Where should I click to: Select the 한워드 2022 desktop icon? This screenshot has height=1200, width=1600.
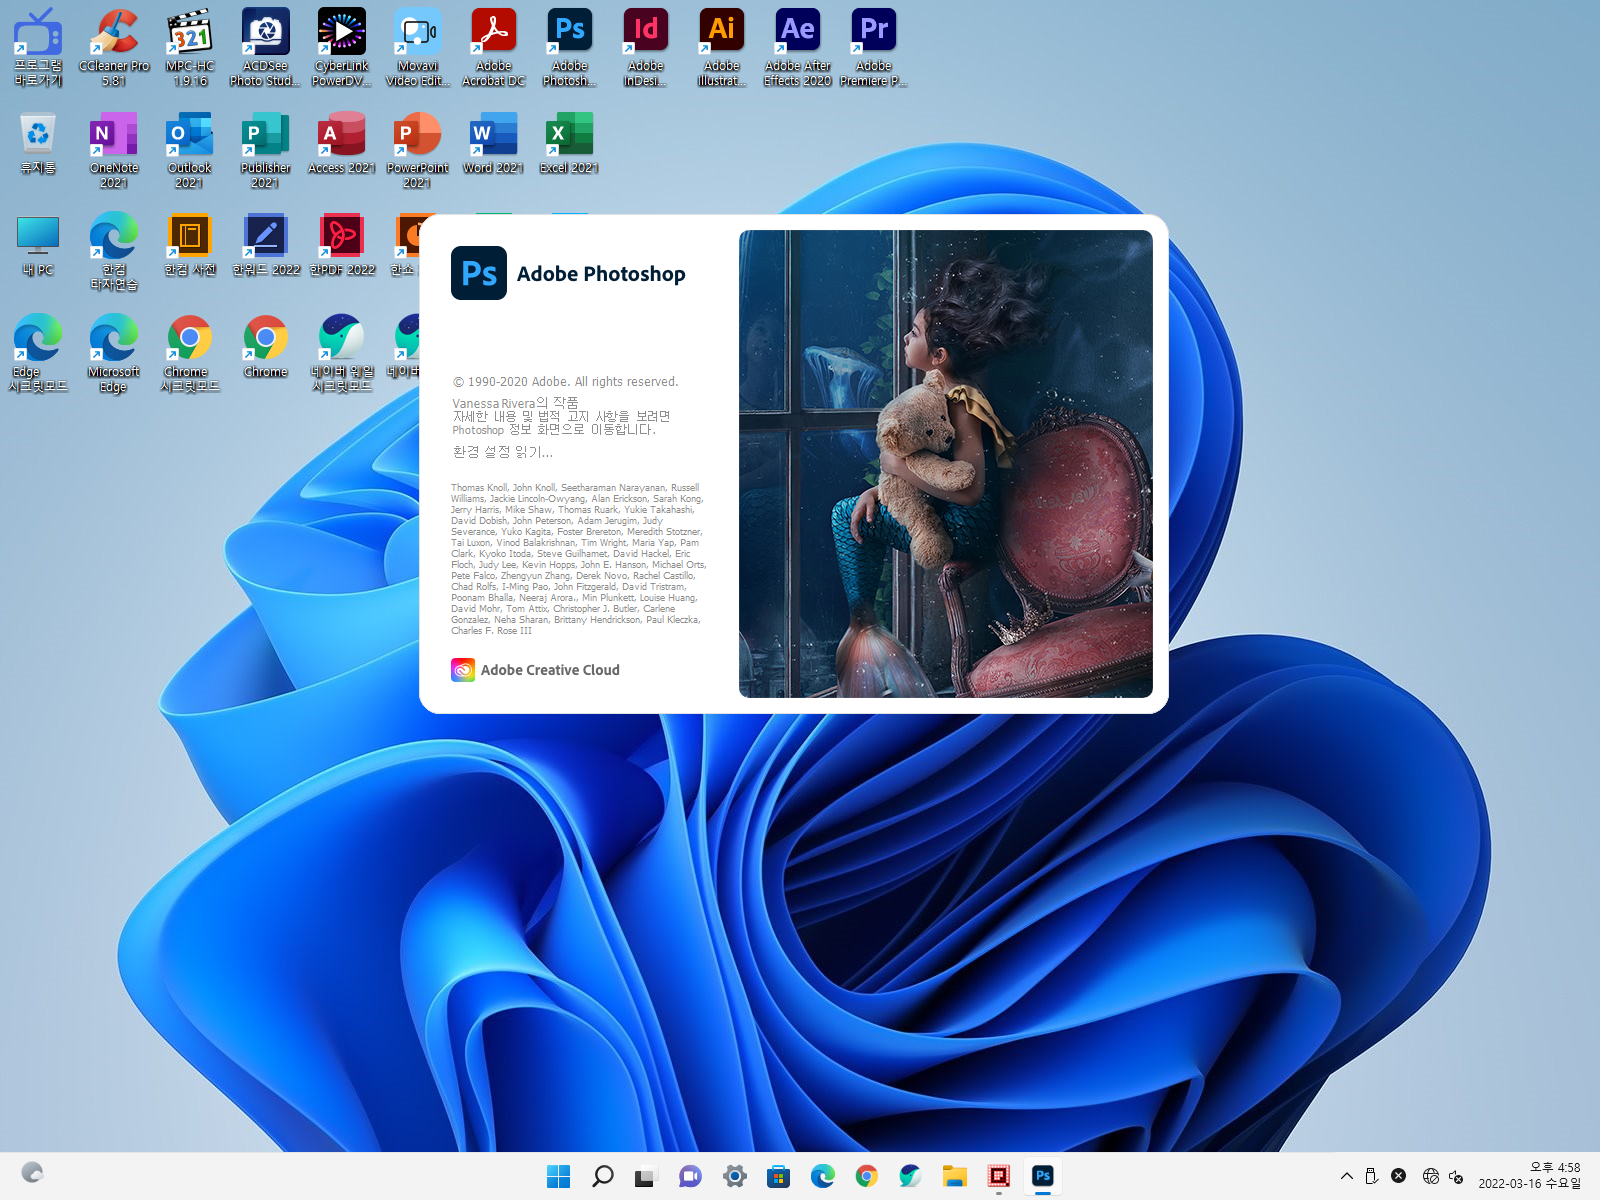coord(266,245)
